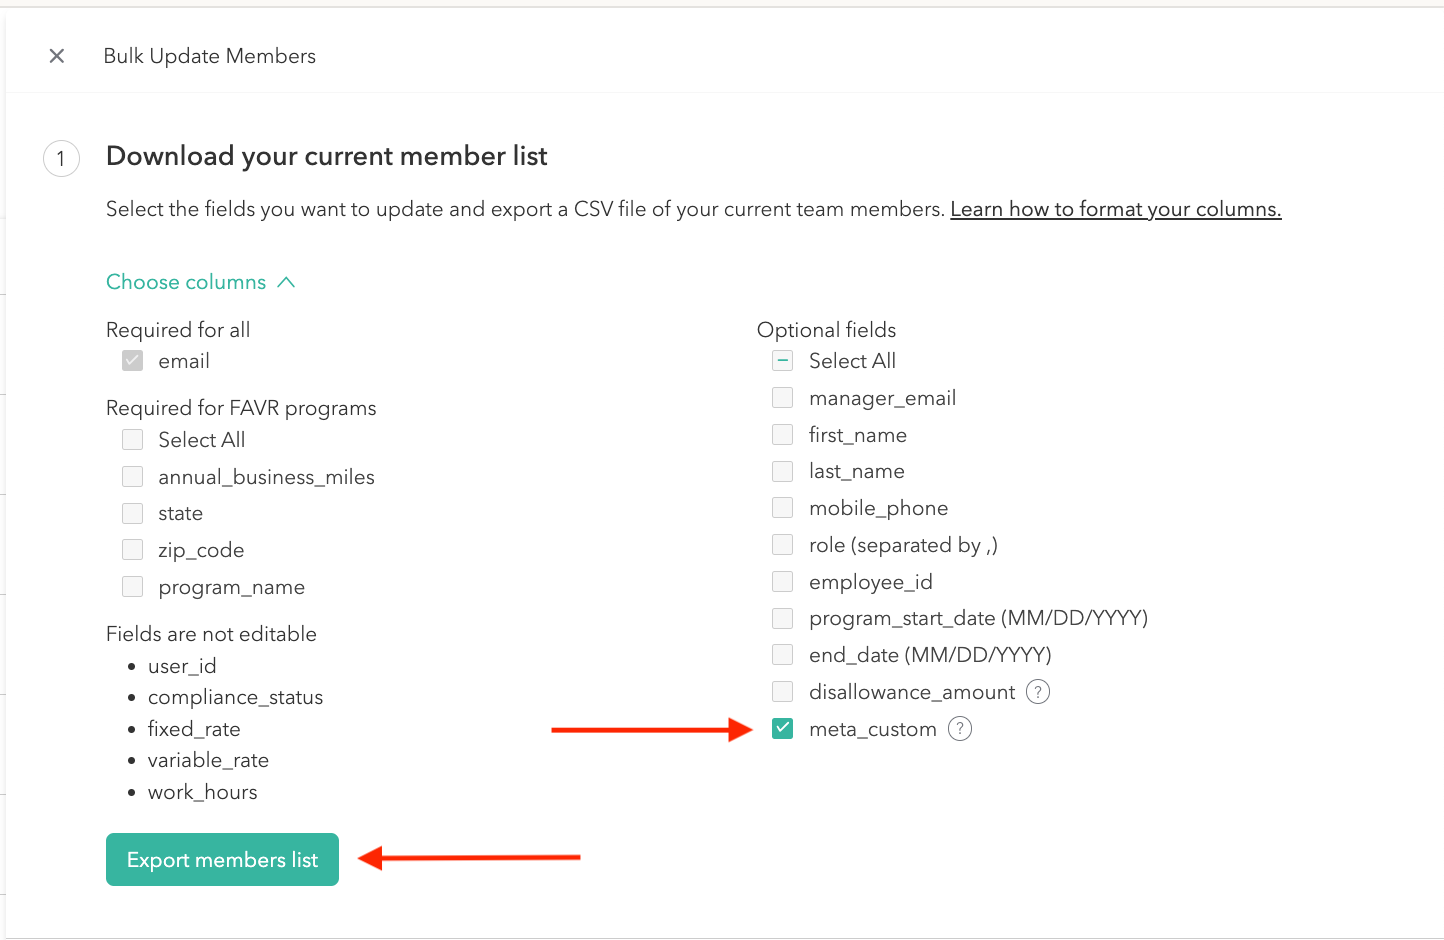Open the Learn how to format columns link

coord(1115,209)
